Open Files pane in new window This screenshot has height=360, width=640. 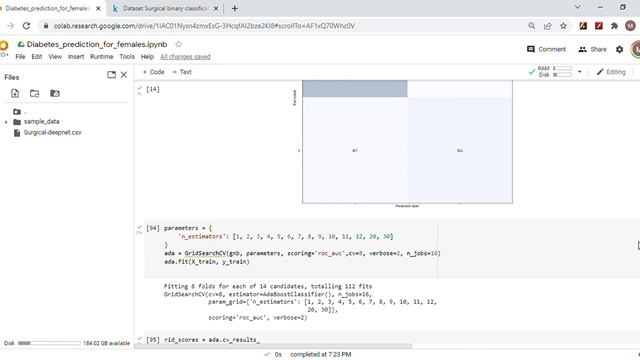click(111, 75)
